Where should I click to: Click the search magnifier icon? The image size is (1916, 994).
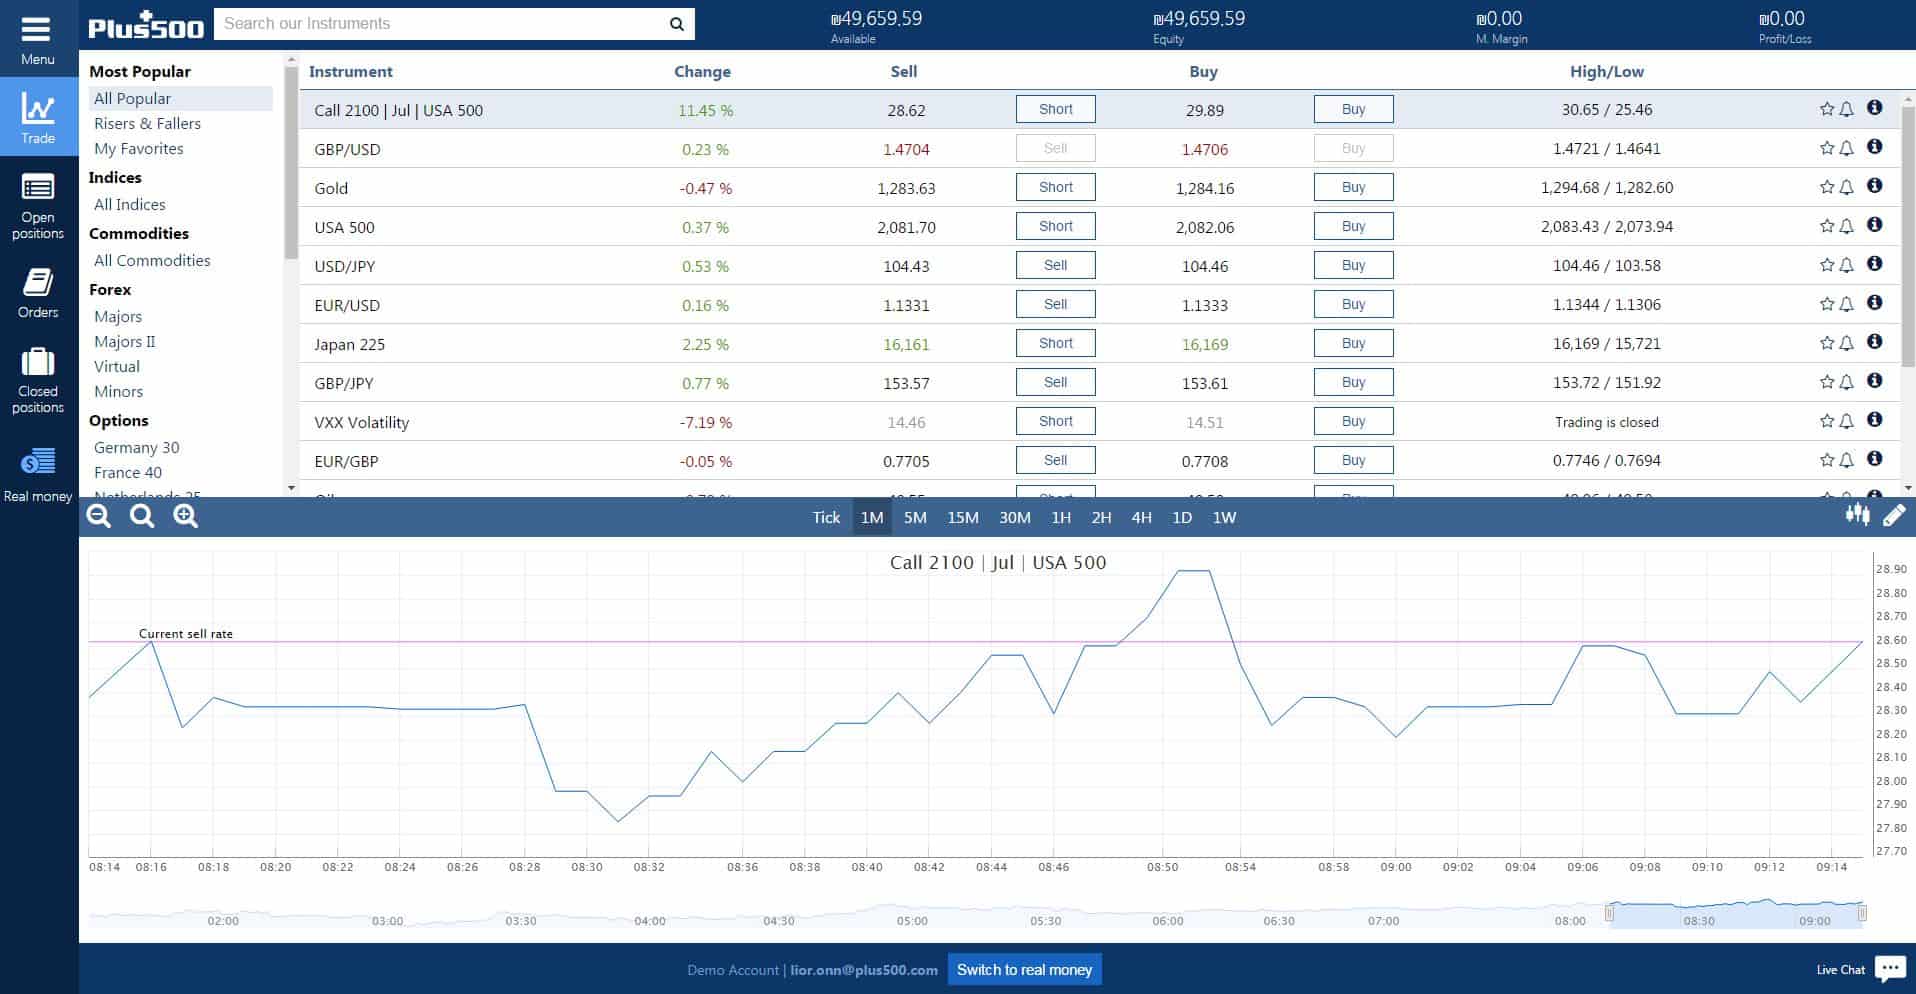click(x=676, y=24)
